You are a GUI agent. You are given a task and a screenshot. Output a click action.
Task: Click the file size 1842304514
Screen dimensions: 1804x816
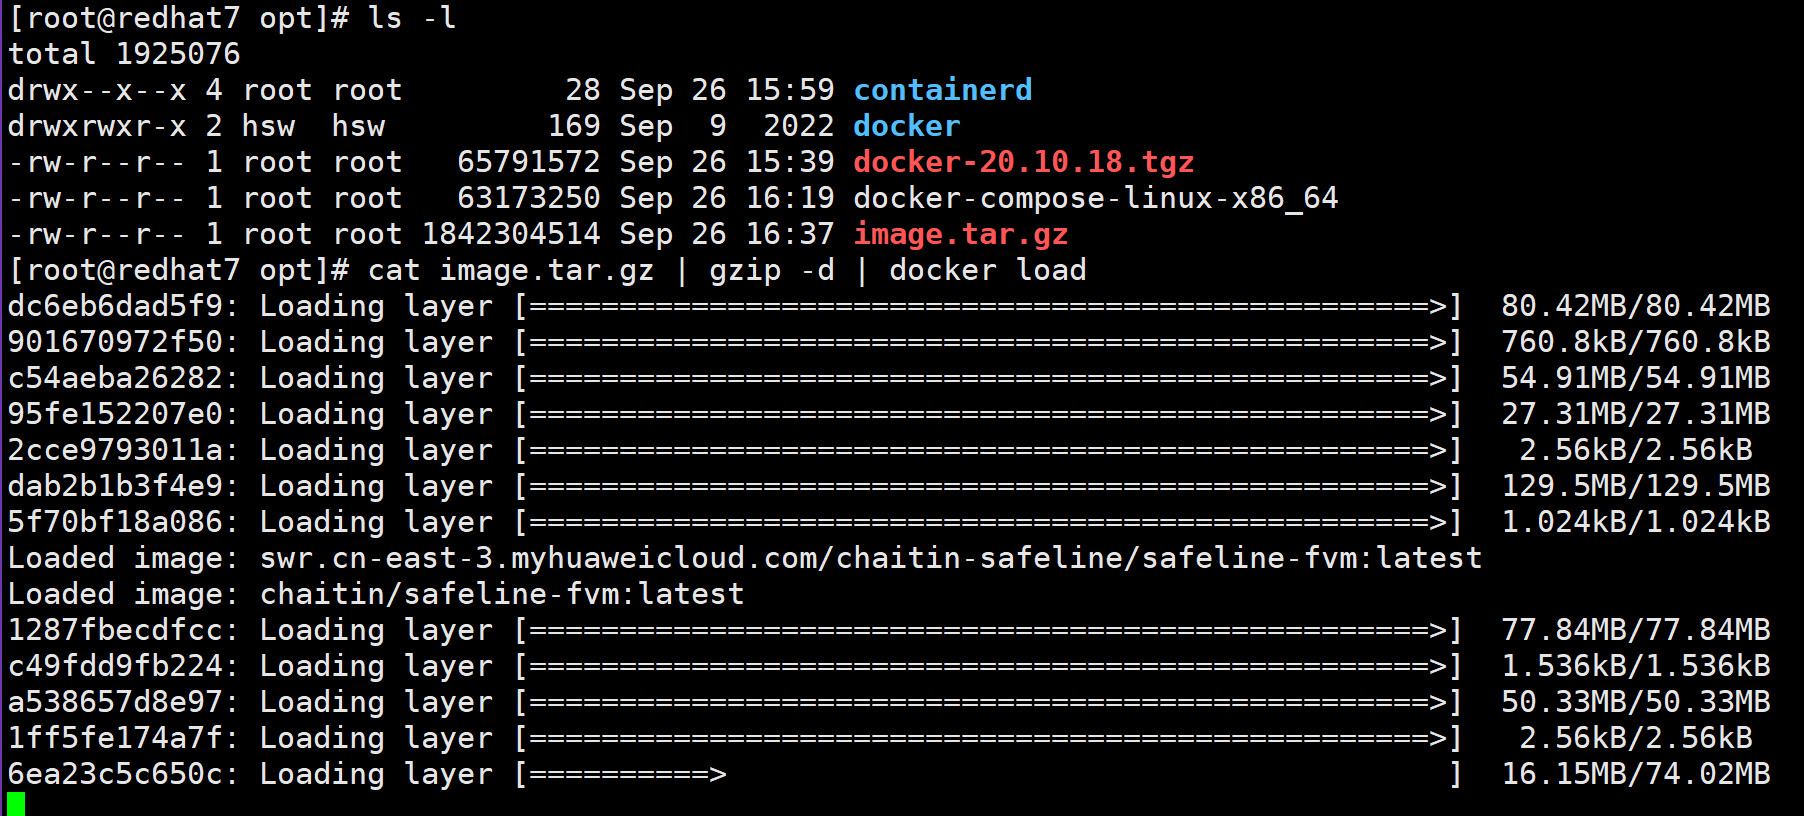tap(511, 234)
